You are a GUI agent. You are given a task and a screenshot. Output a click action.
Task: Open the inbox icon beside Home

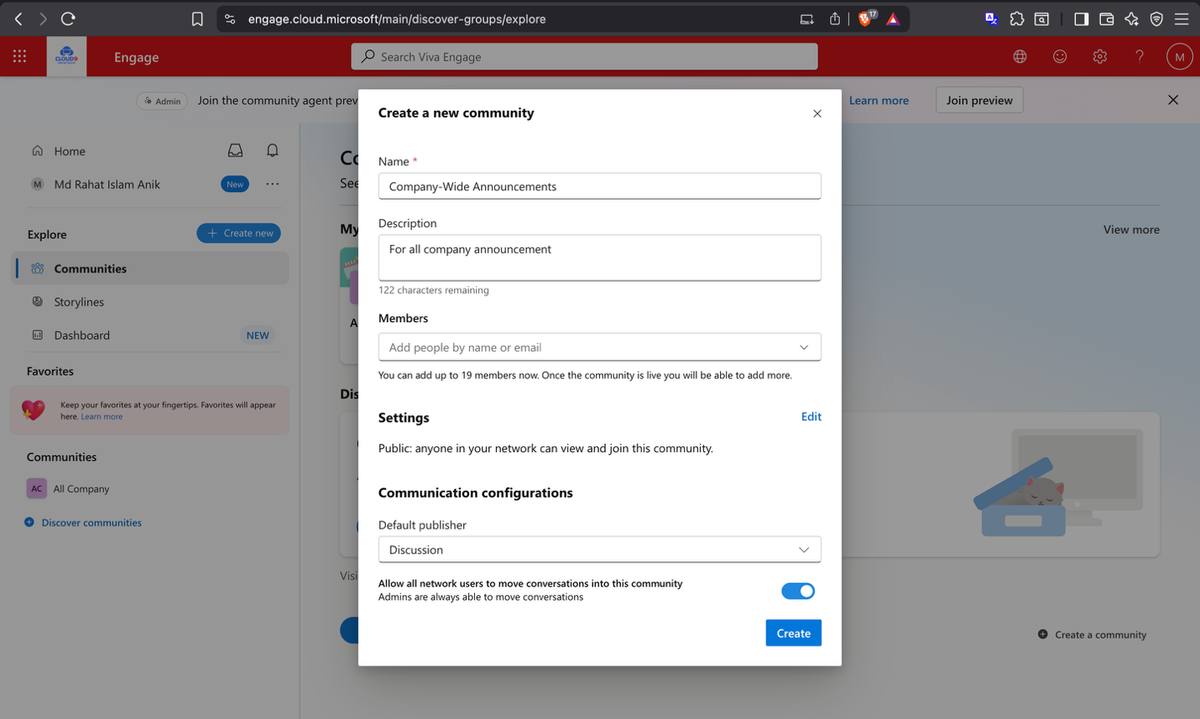tap(235, 151)
